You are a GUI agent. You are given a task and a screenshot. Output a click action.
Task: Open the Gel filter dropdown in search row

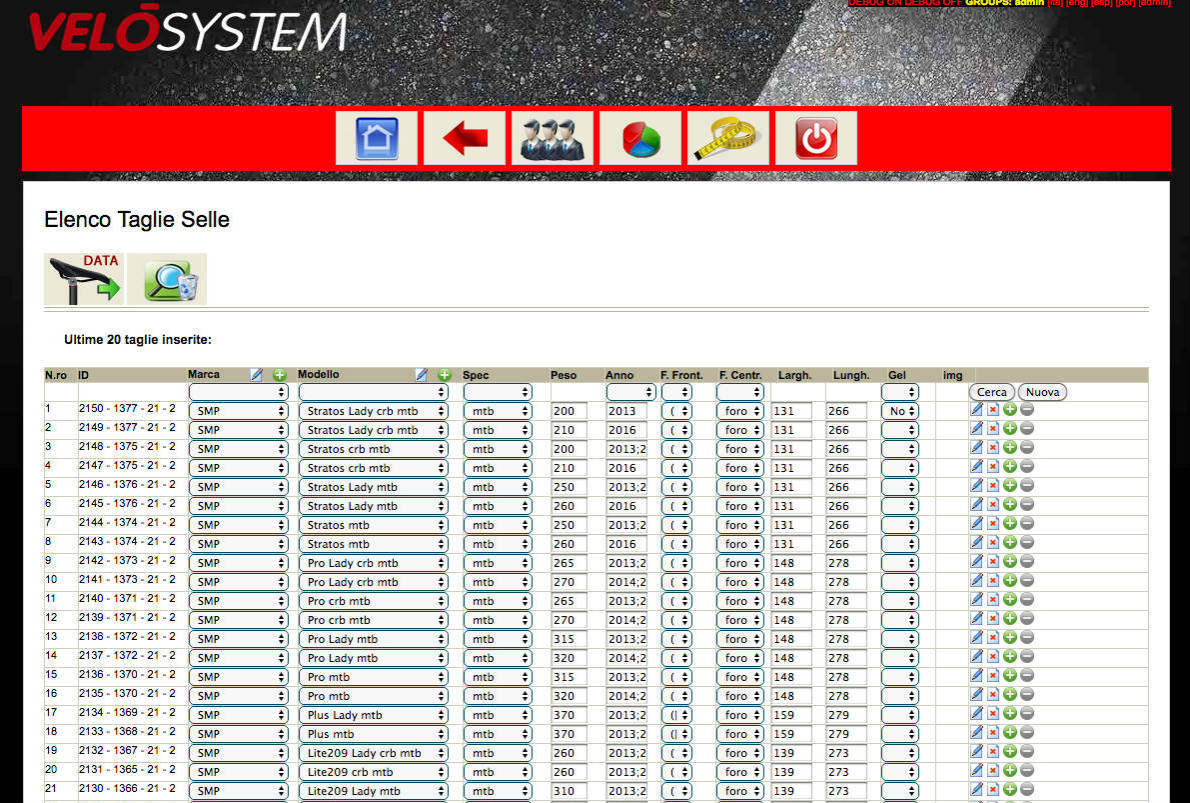(900, 392)
